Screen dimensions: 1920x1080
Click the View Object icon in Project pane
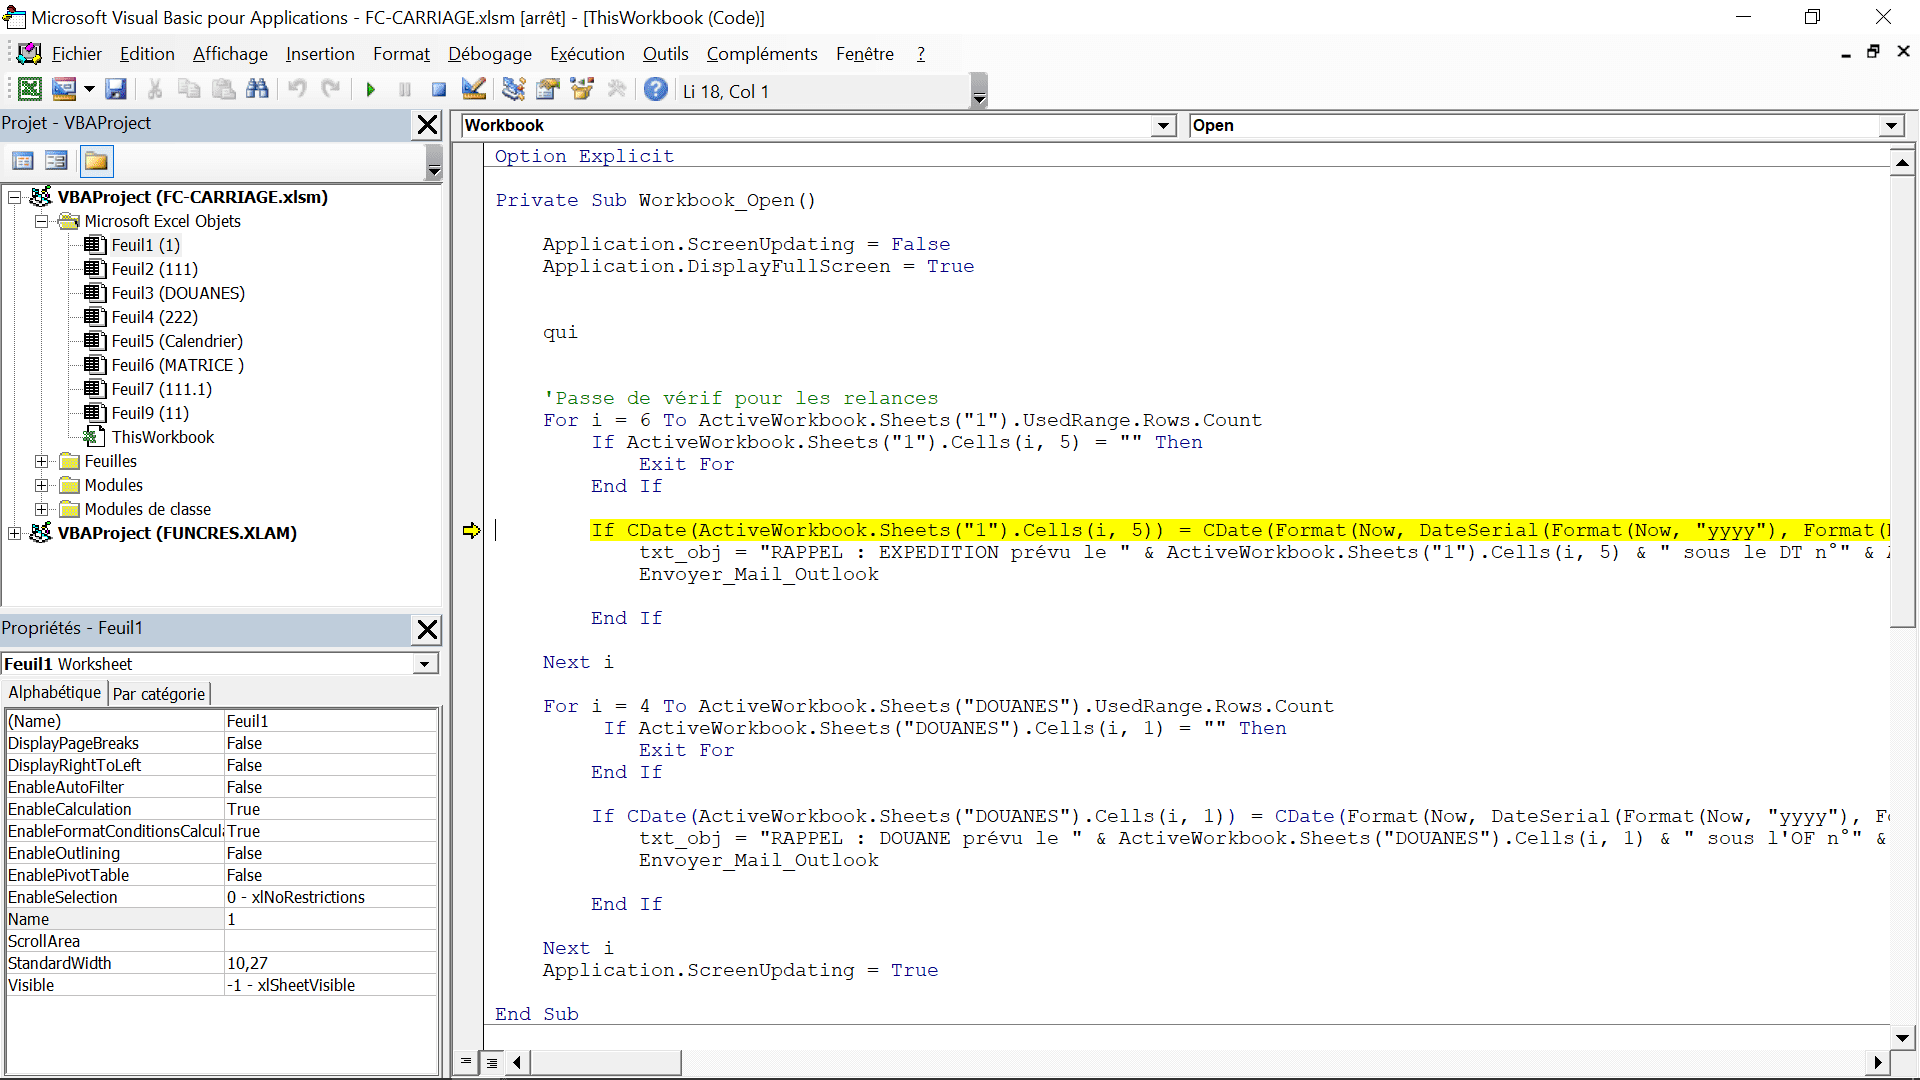56,161
